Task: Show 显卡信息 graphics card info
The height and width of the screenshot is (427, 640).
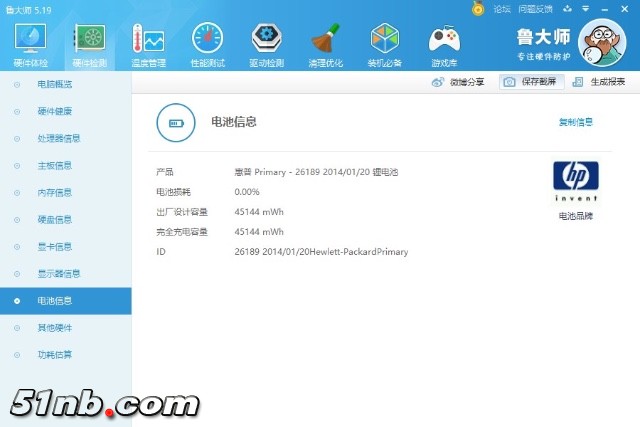Action: click(x=54, y=246)
